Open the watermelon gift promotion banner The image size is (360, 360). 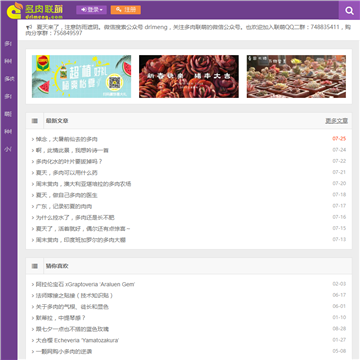[x=81, y=76]
